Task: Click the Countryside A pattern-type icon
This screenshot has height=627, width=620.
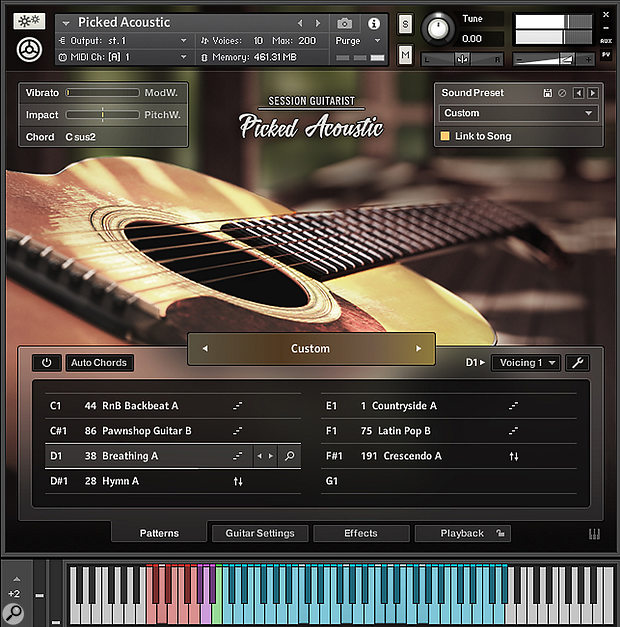Action: 514,406
